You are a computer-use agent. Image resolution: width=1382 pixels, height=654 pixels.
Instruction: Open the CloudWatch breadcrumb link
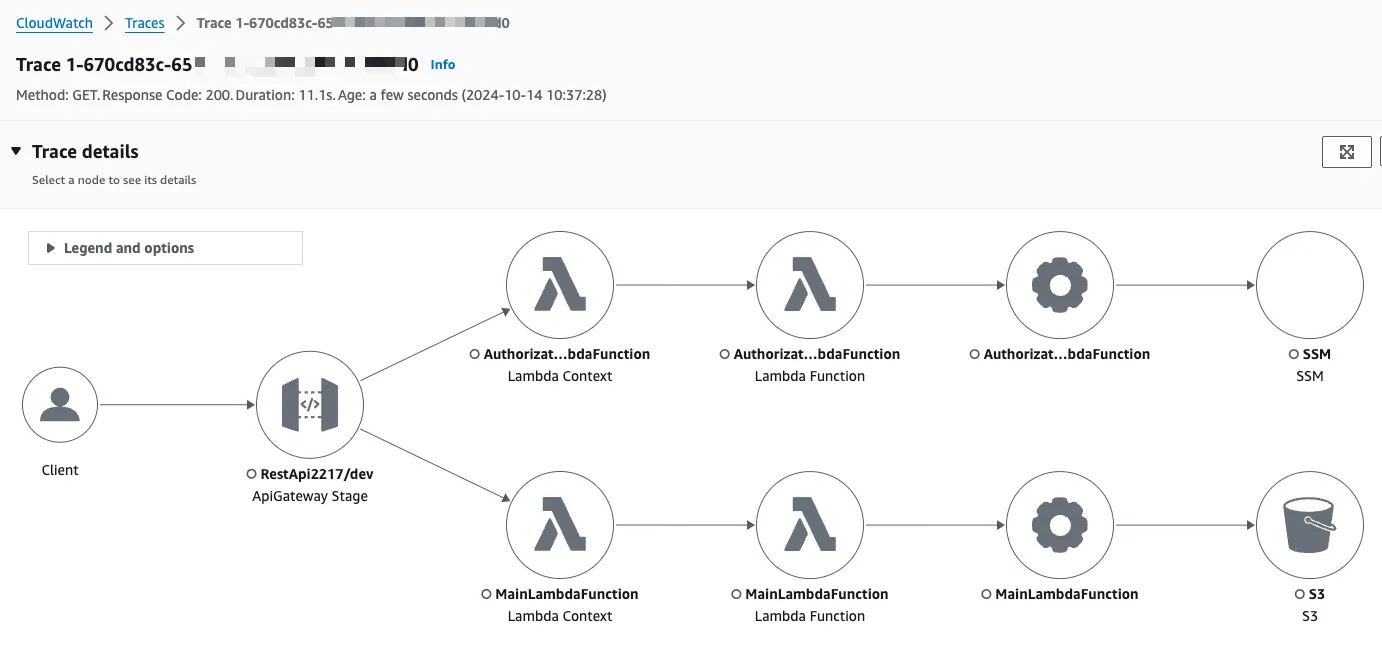(x=54, y=23)
